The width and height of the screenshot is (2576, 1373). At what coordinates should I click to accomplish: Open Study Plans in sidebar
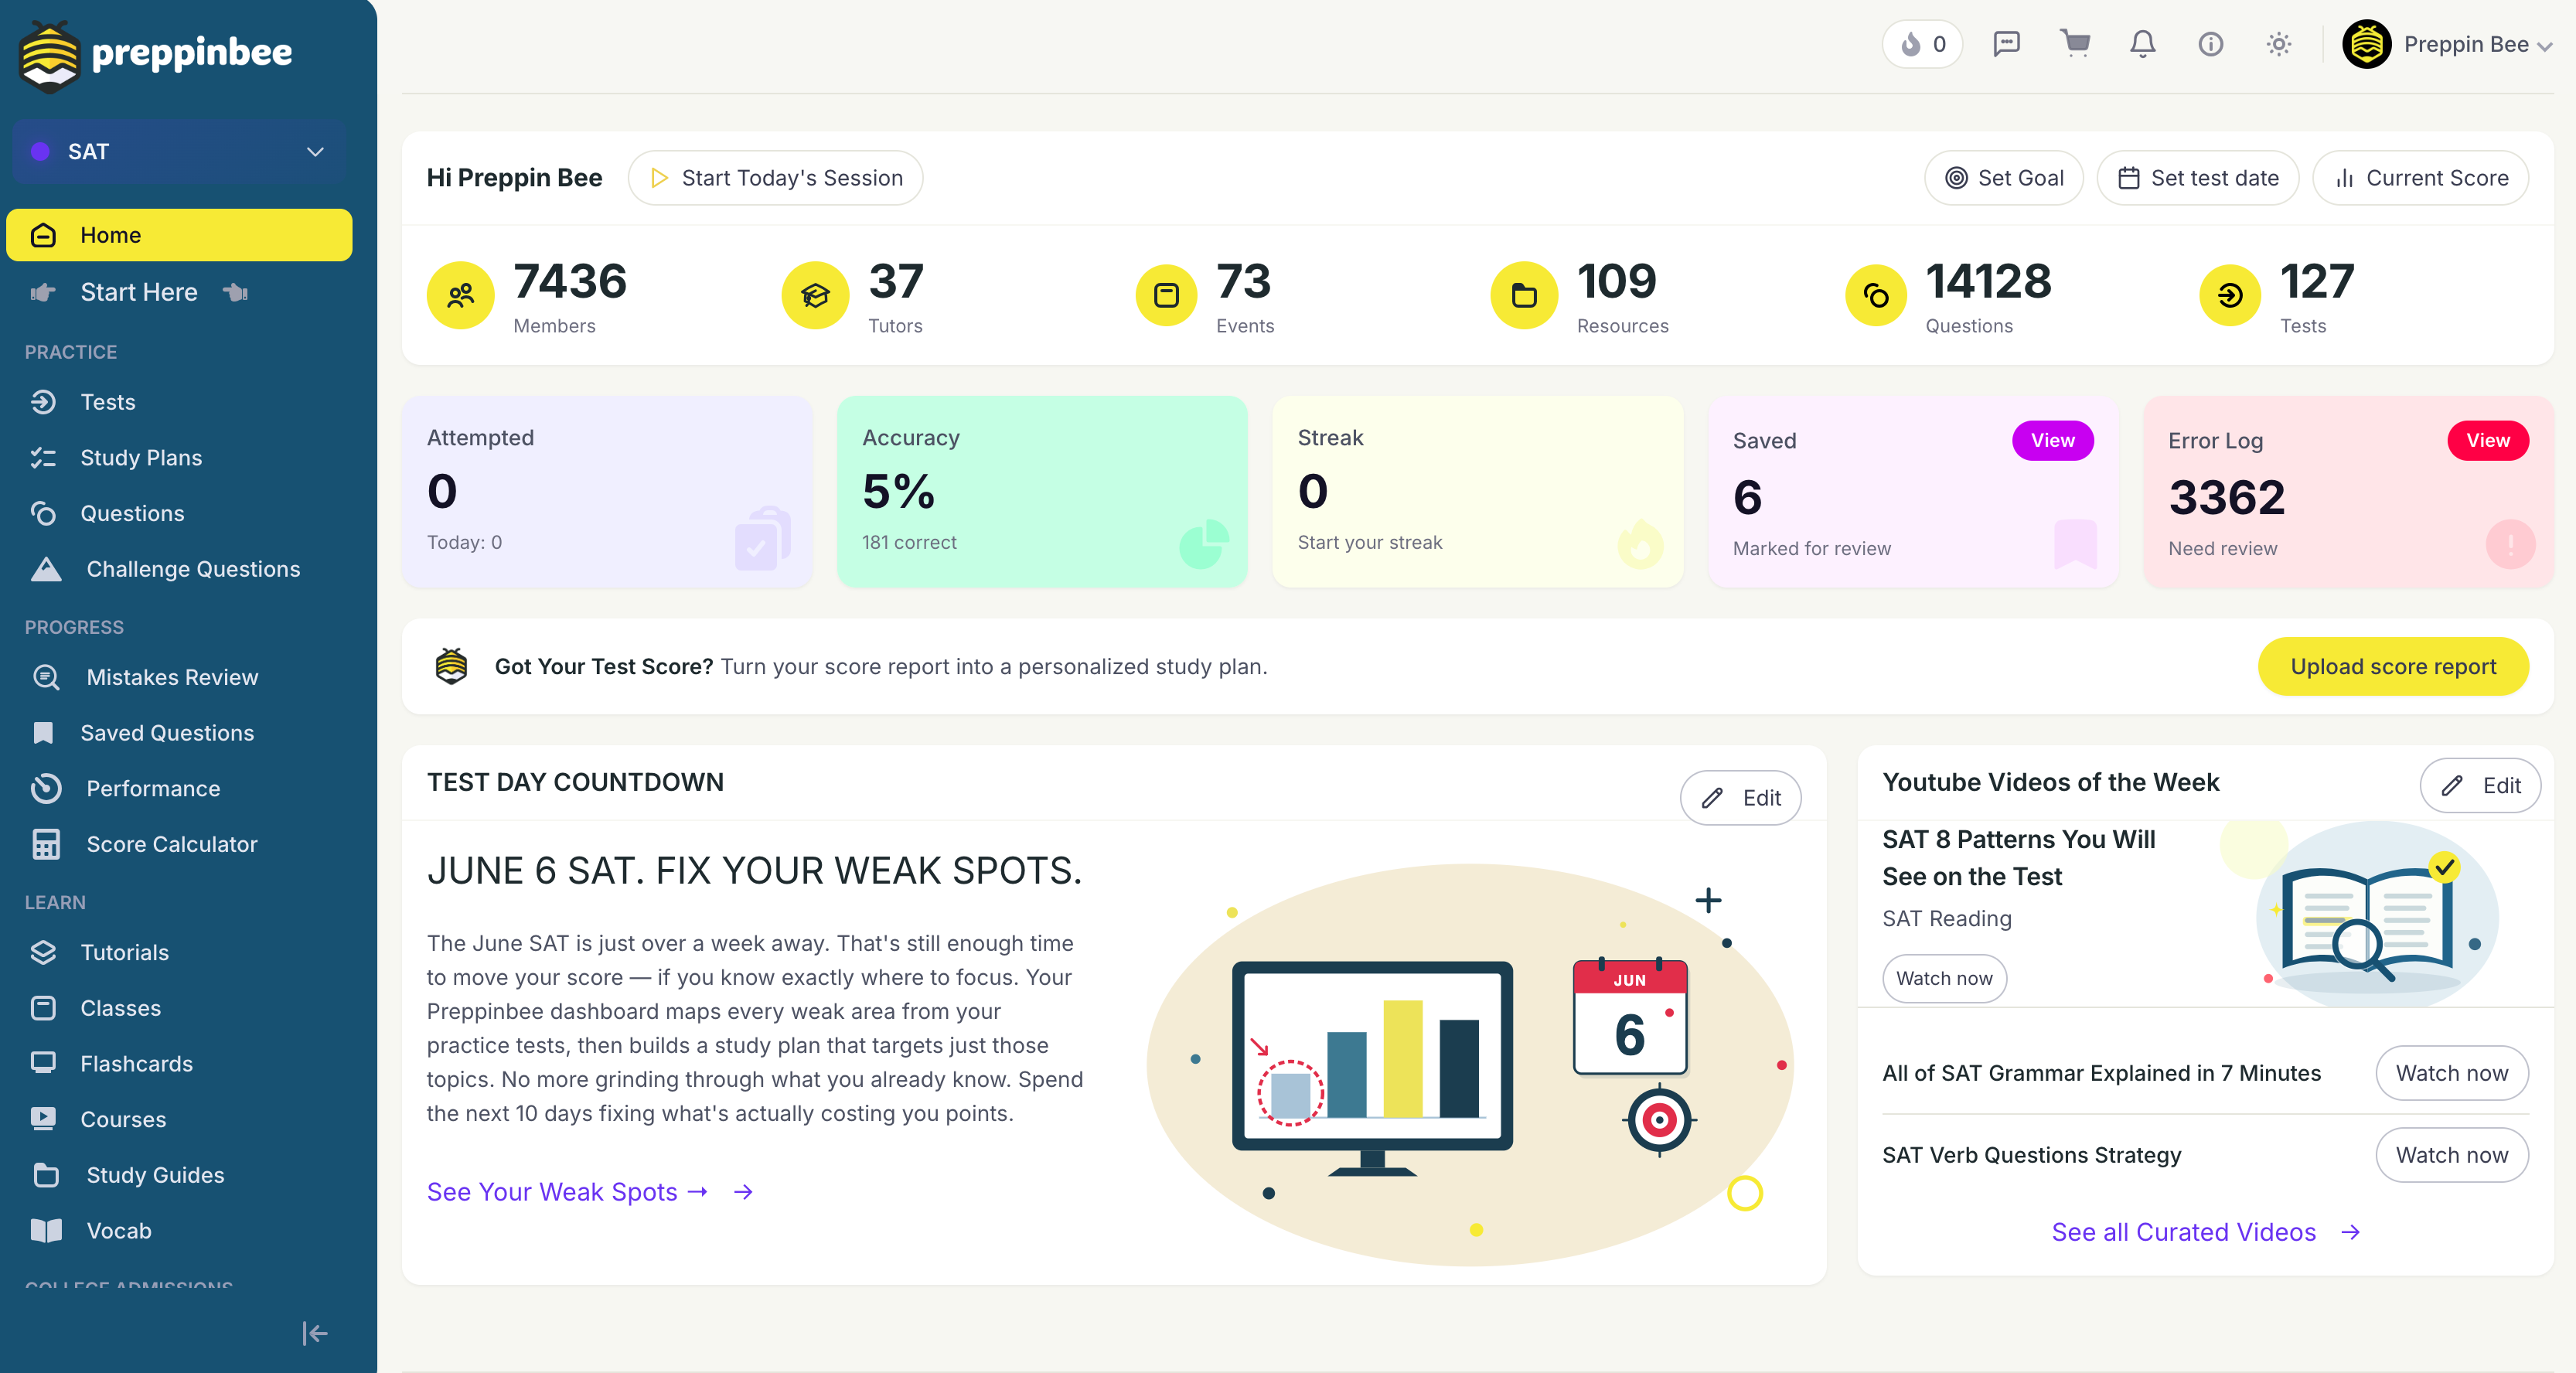pos(179,458)
